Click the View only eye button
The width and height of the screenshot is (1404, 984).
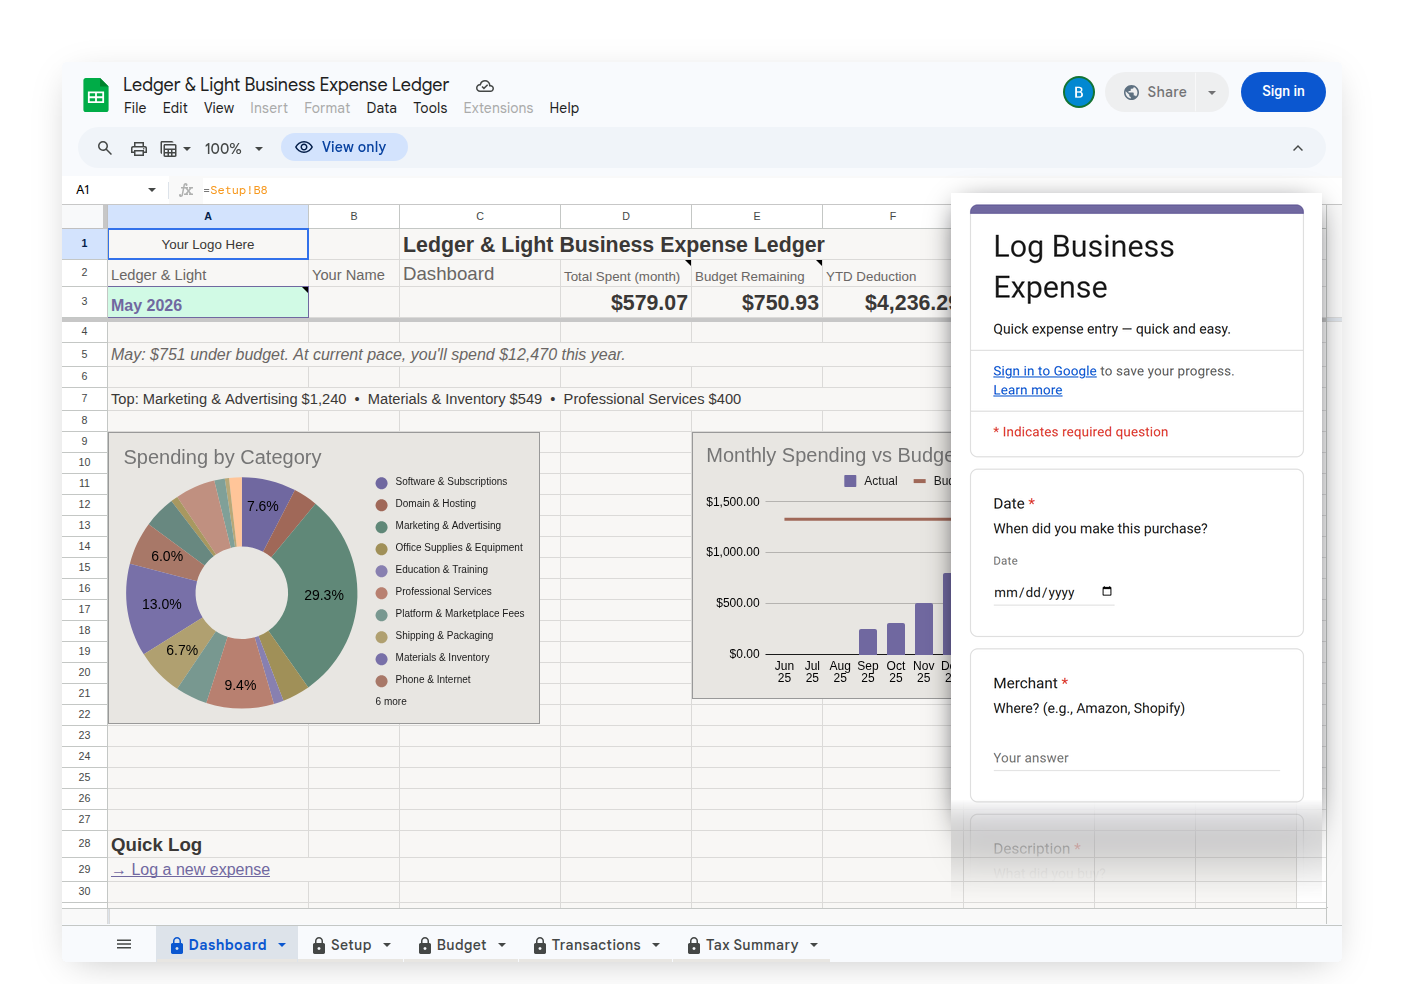[344, 147]
